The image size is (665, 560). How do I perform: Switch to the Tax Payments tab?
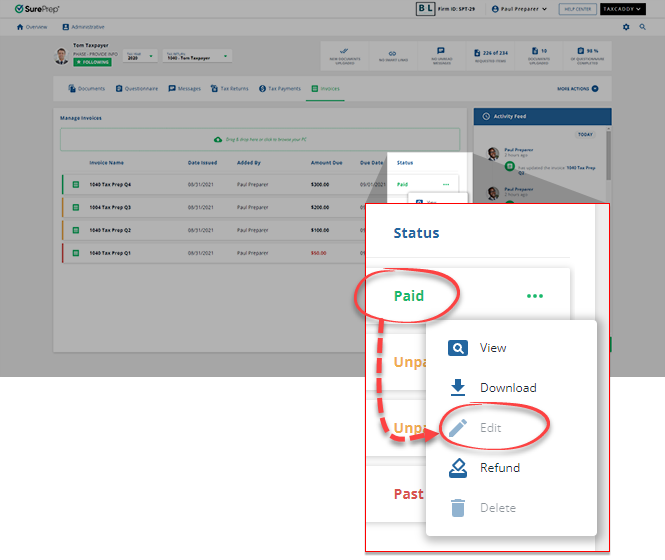280,89
